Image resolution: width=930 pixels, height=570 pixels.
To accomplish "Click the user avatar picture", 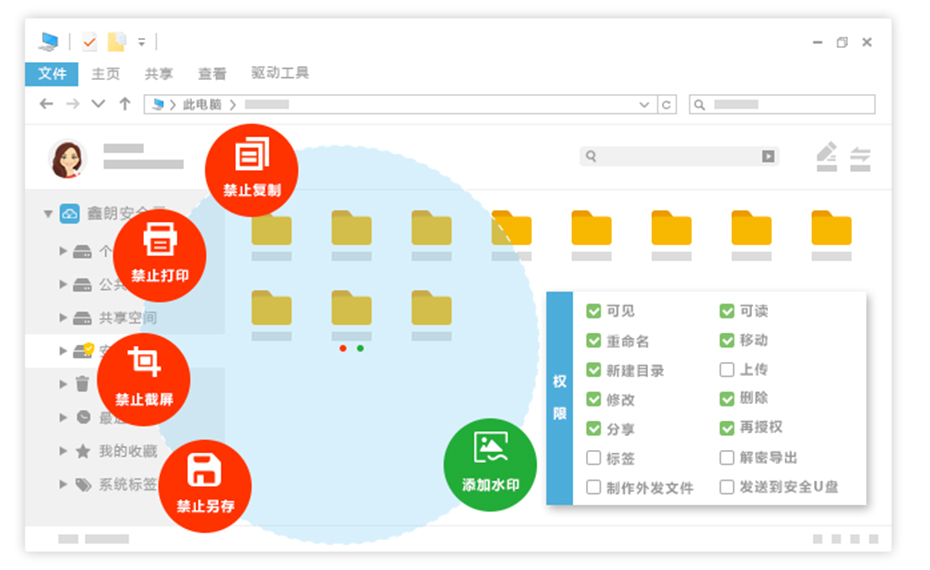I will [x=67, y=158].
